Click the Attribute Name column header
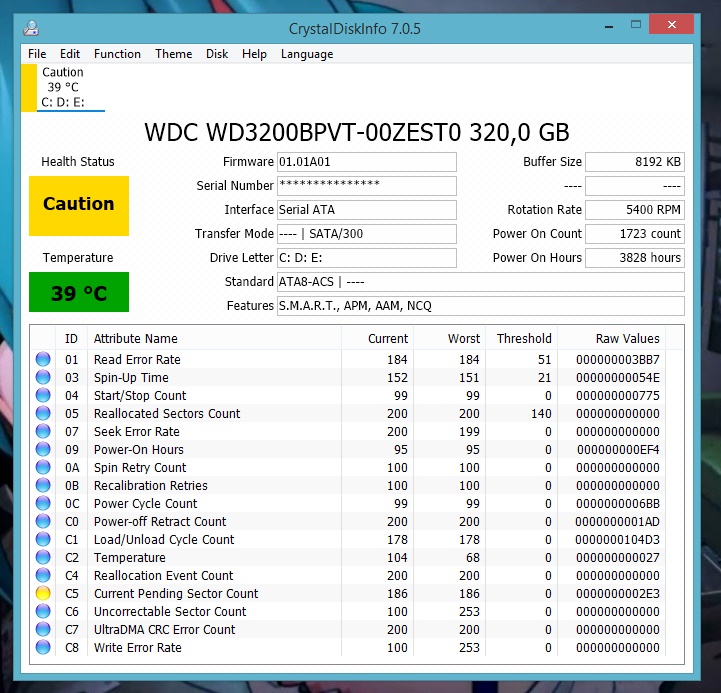721x693 pixels. [214, 338]
